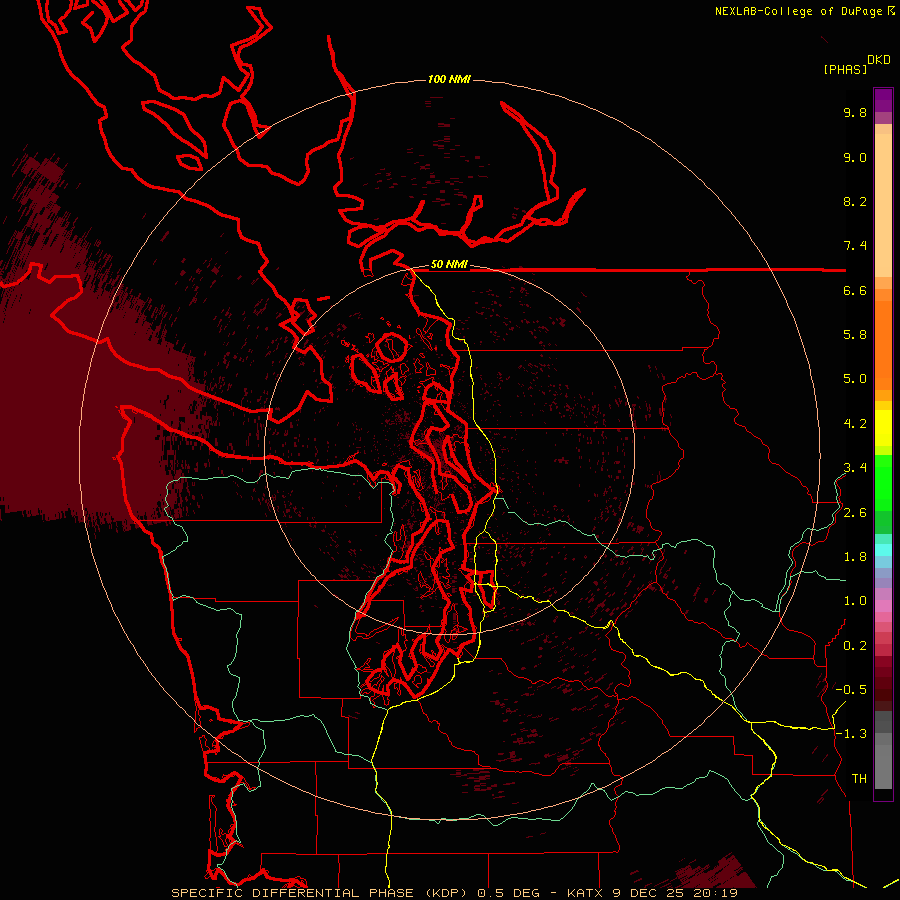Click the 7.4 legend value
This screenshot has height=900, width=900.
855,246
